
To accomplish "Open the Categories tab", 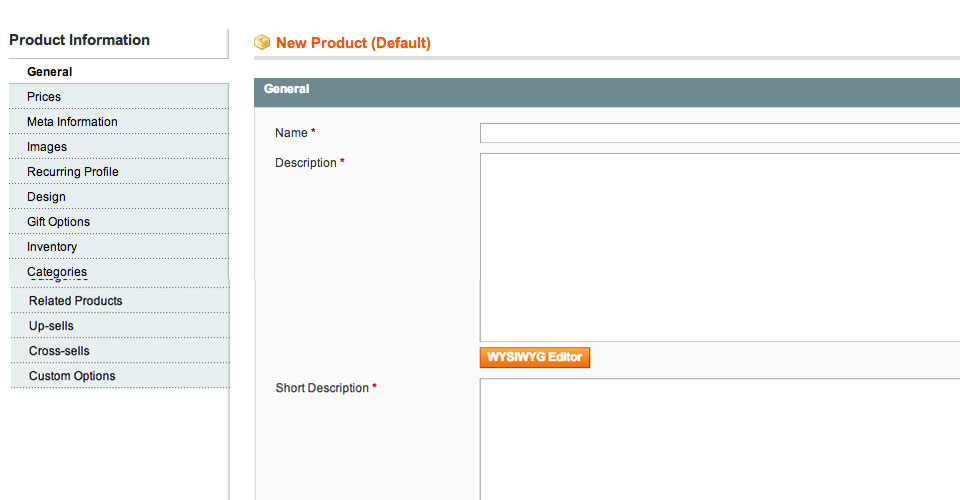I will 119,271.
